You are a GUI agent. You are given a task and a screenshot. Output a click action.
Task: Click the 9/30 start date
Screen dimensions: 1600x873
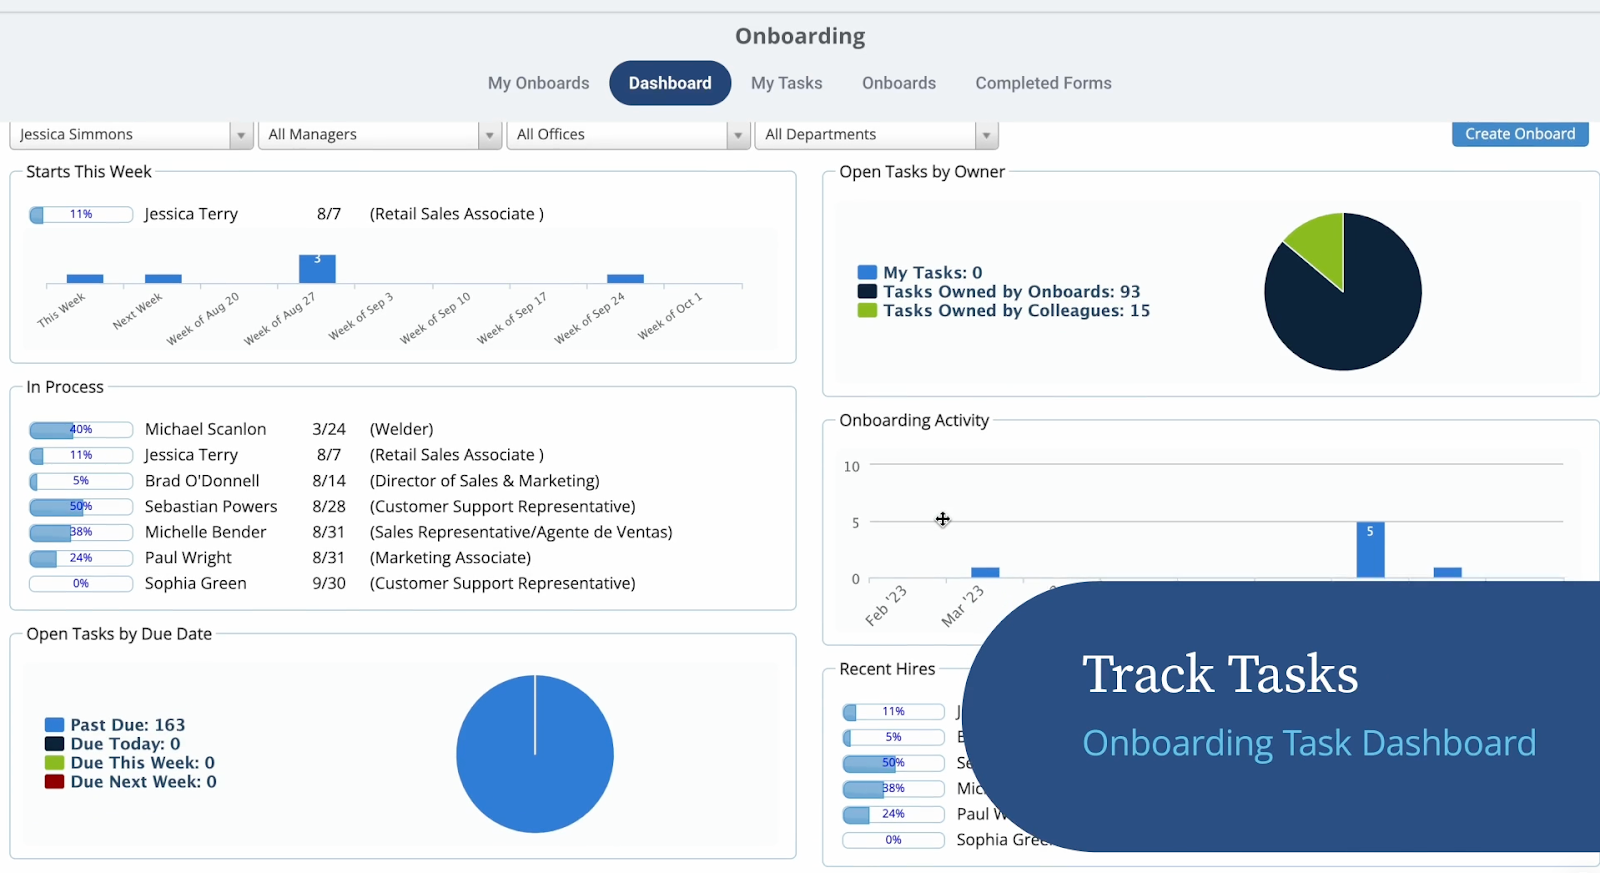(329, 583)
